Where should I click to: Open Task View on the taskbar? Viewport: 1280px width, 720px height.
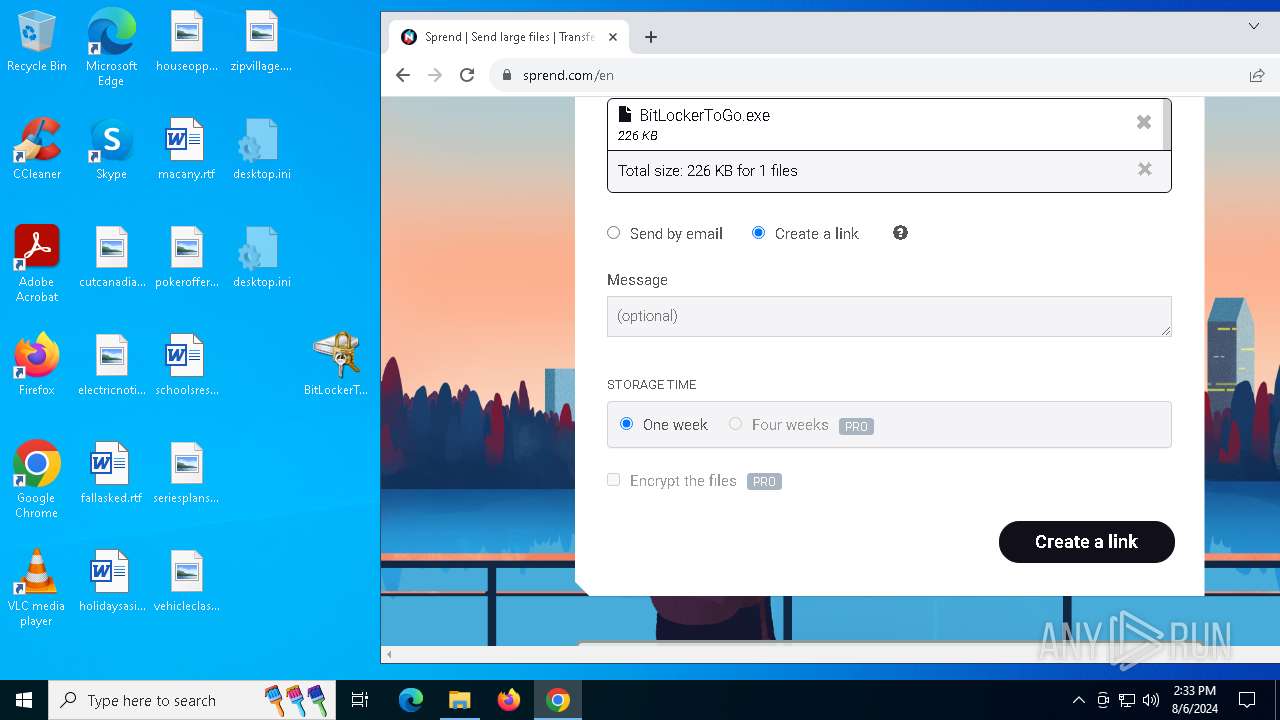360,700
